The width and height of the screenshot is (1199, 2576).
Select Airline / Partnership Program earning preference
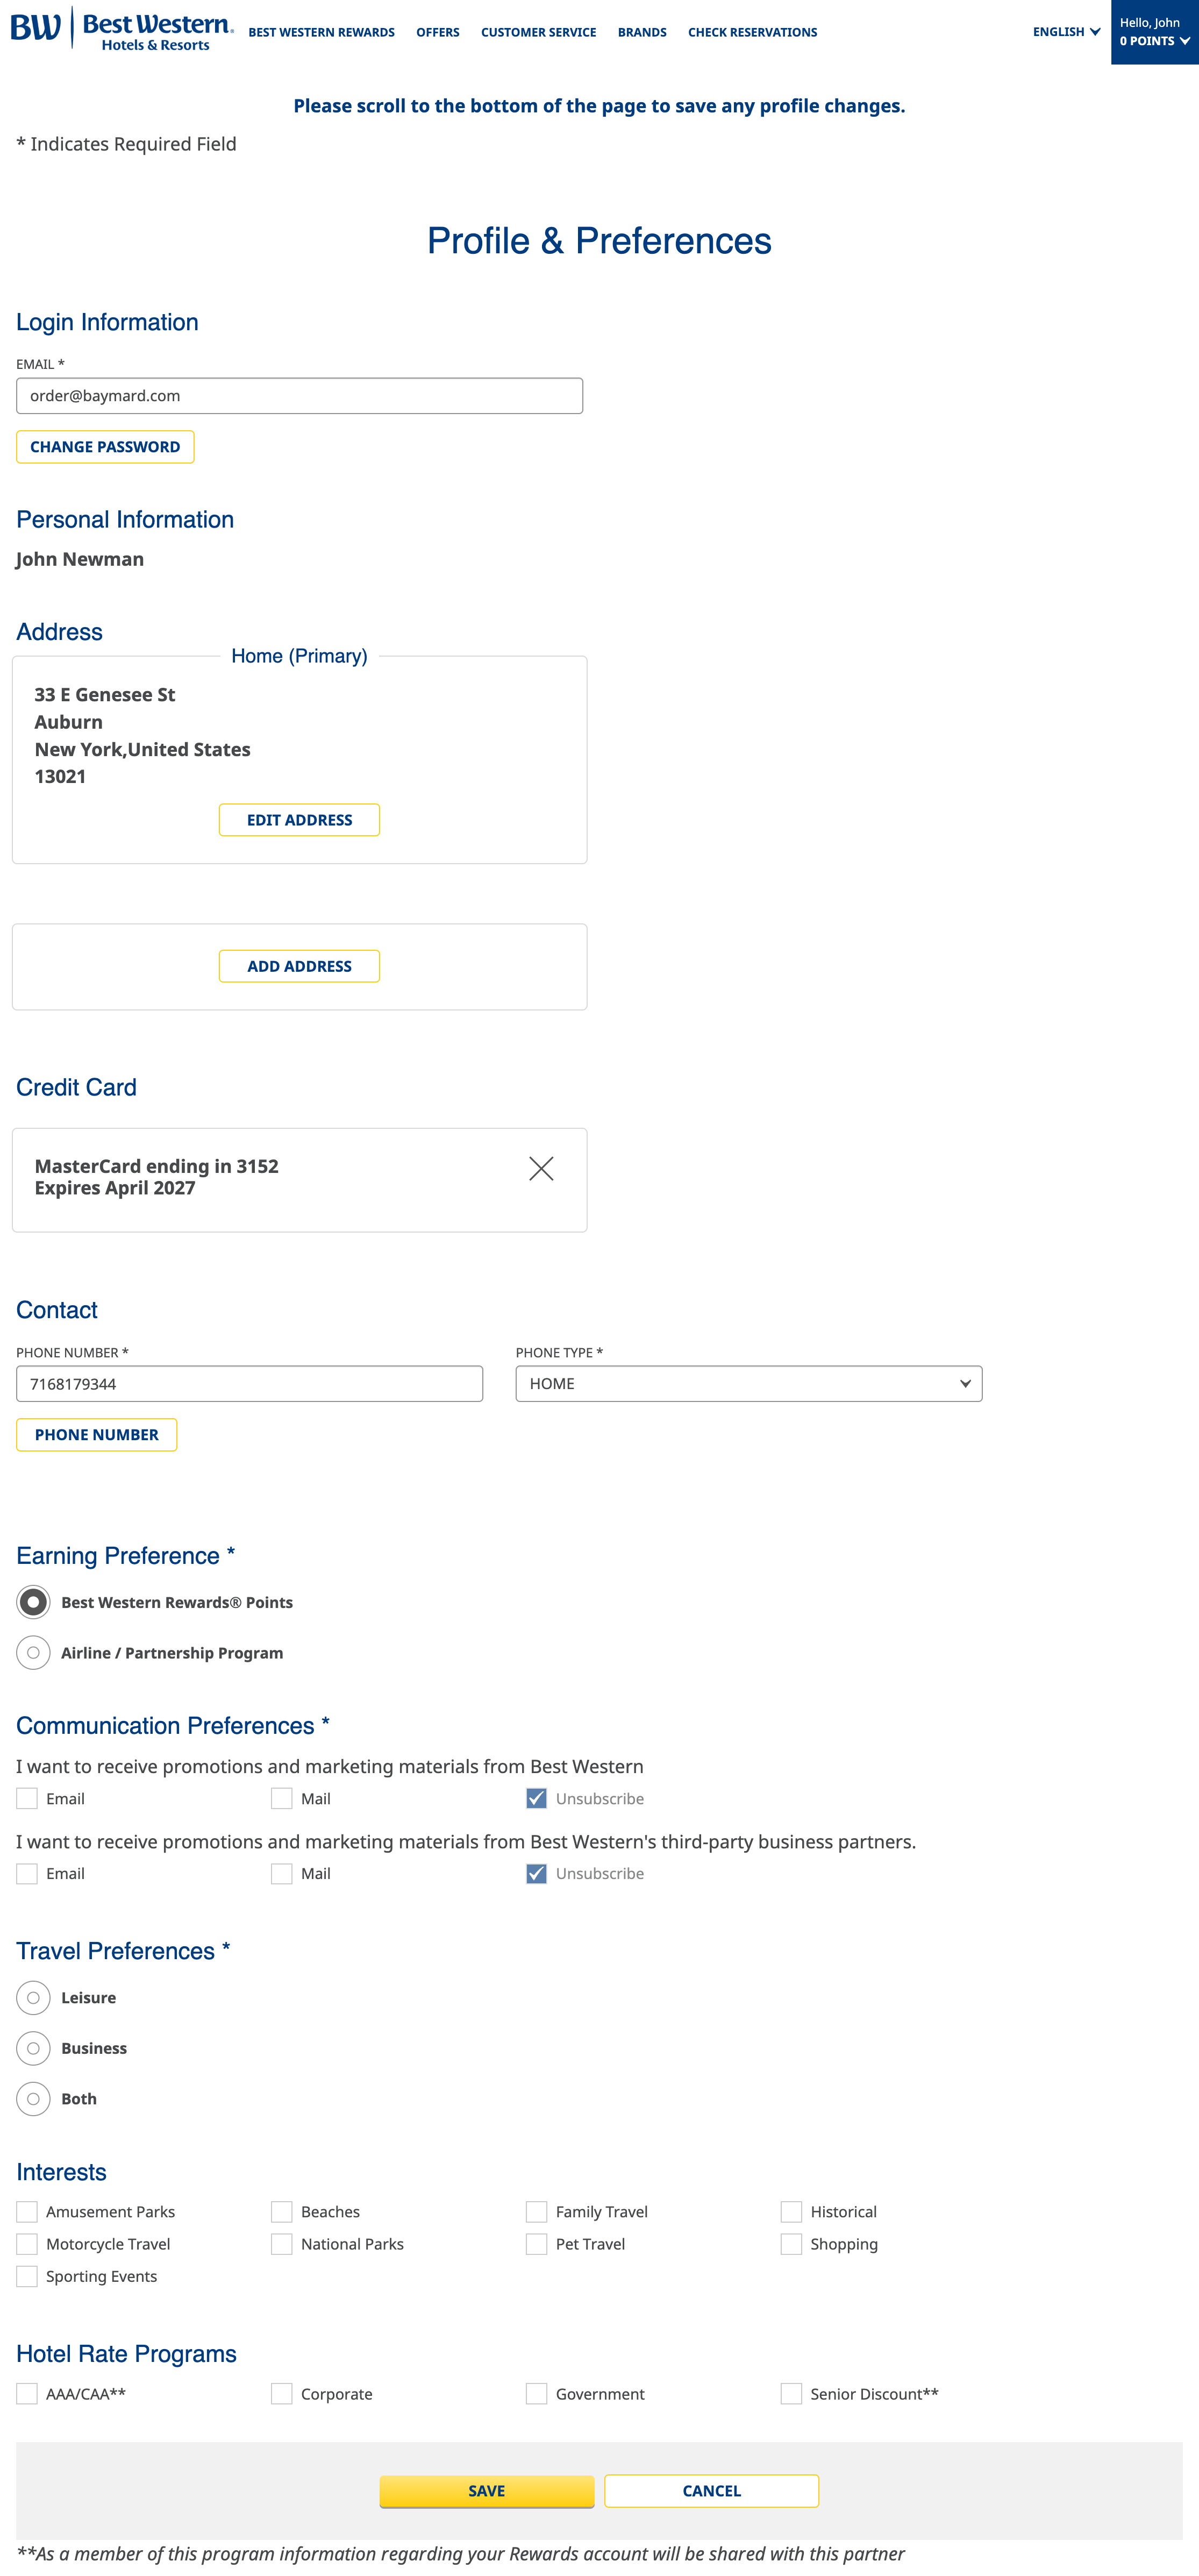tap(33, 1652)
